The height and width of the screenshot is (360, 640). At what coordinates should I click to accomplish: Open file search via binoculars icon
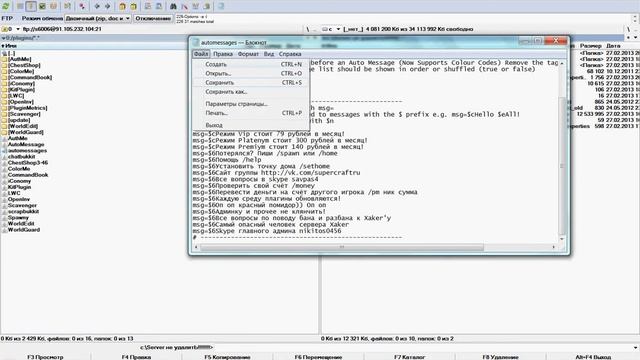tap(173, 6)
